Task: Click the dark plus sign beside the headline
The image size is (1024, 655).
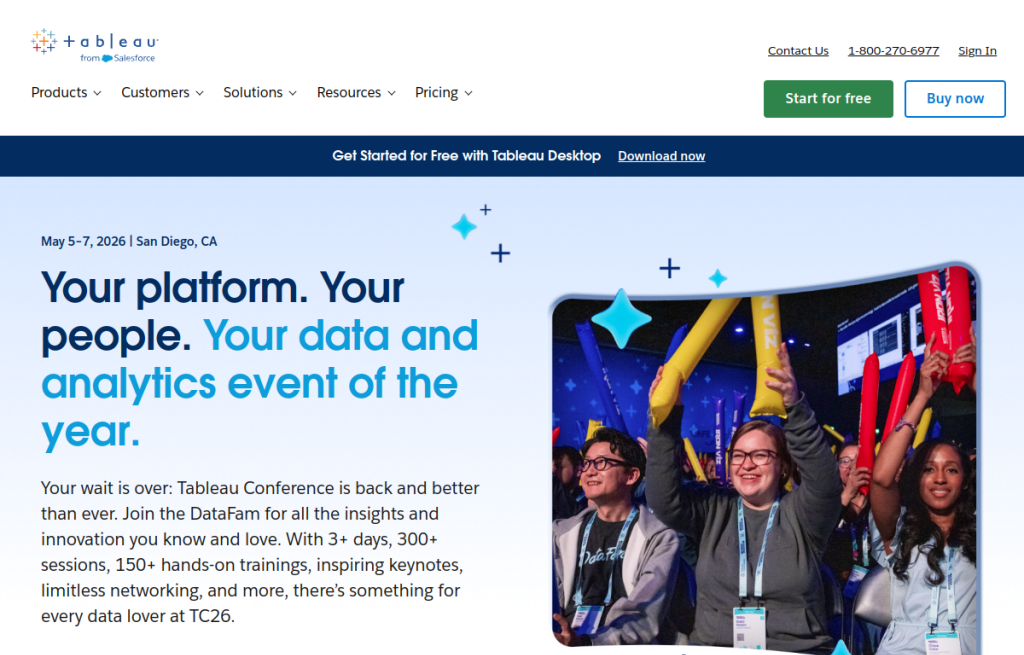Action: [x=500, y=253]
